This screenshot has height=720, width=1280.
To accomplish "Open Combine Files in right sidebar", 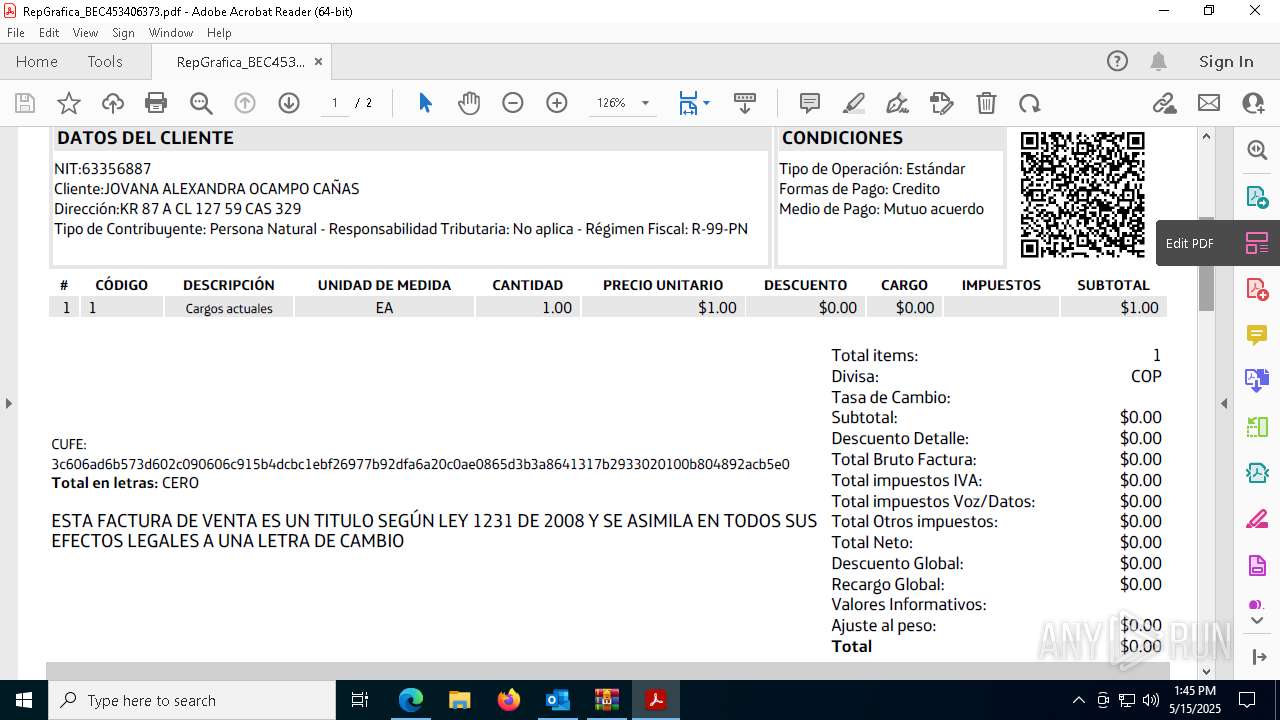I will point(1257,381).
